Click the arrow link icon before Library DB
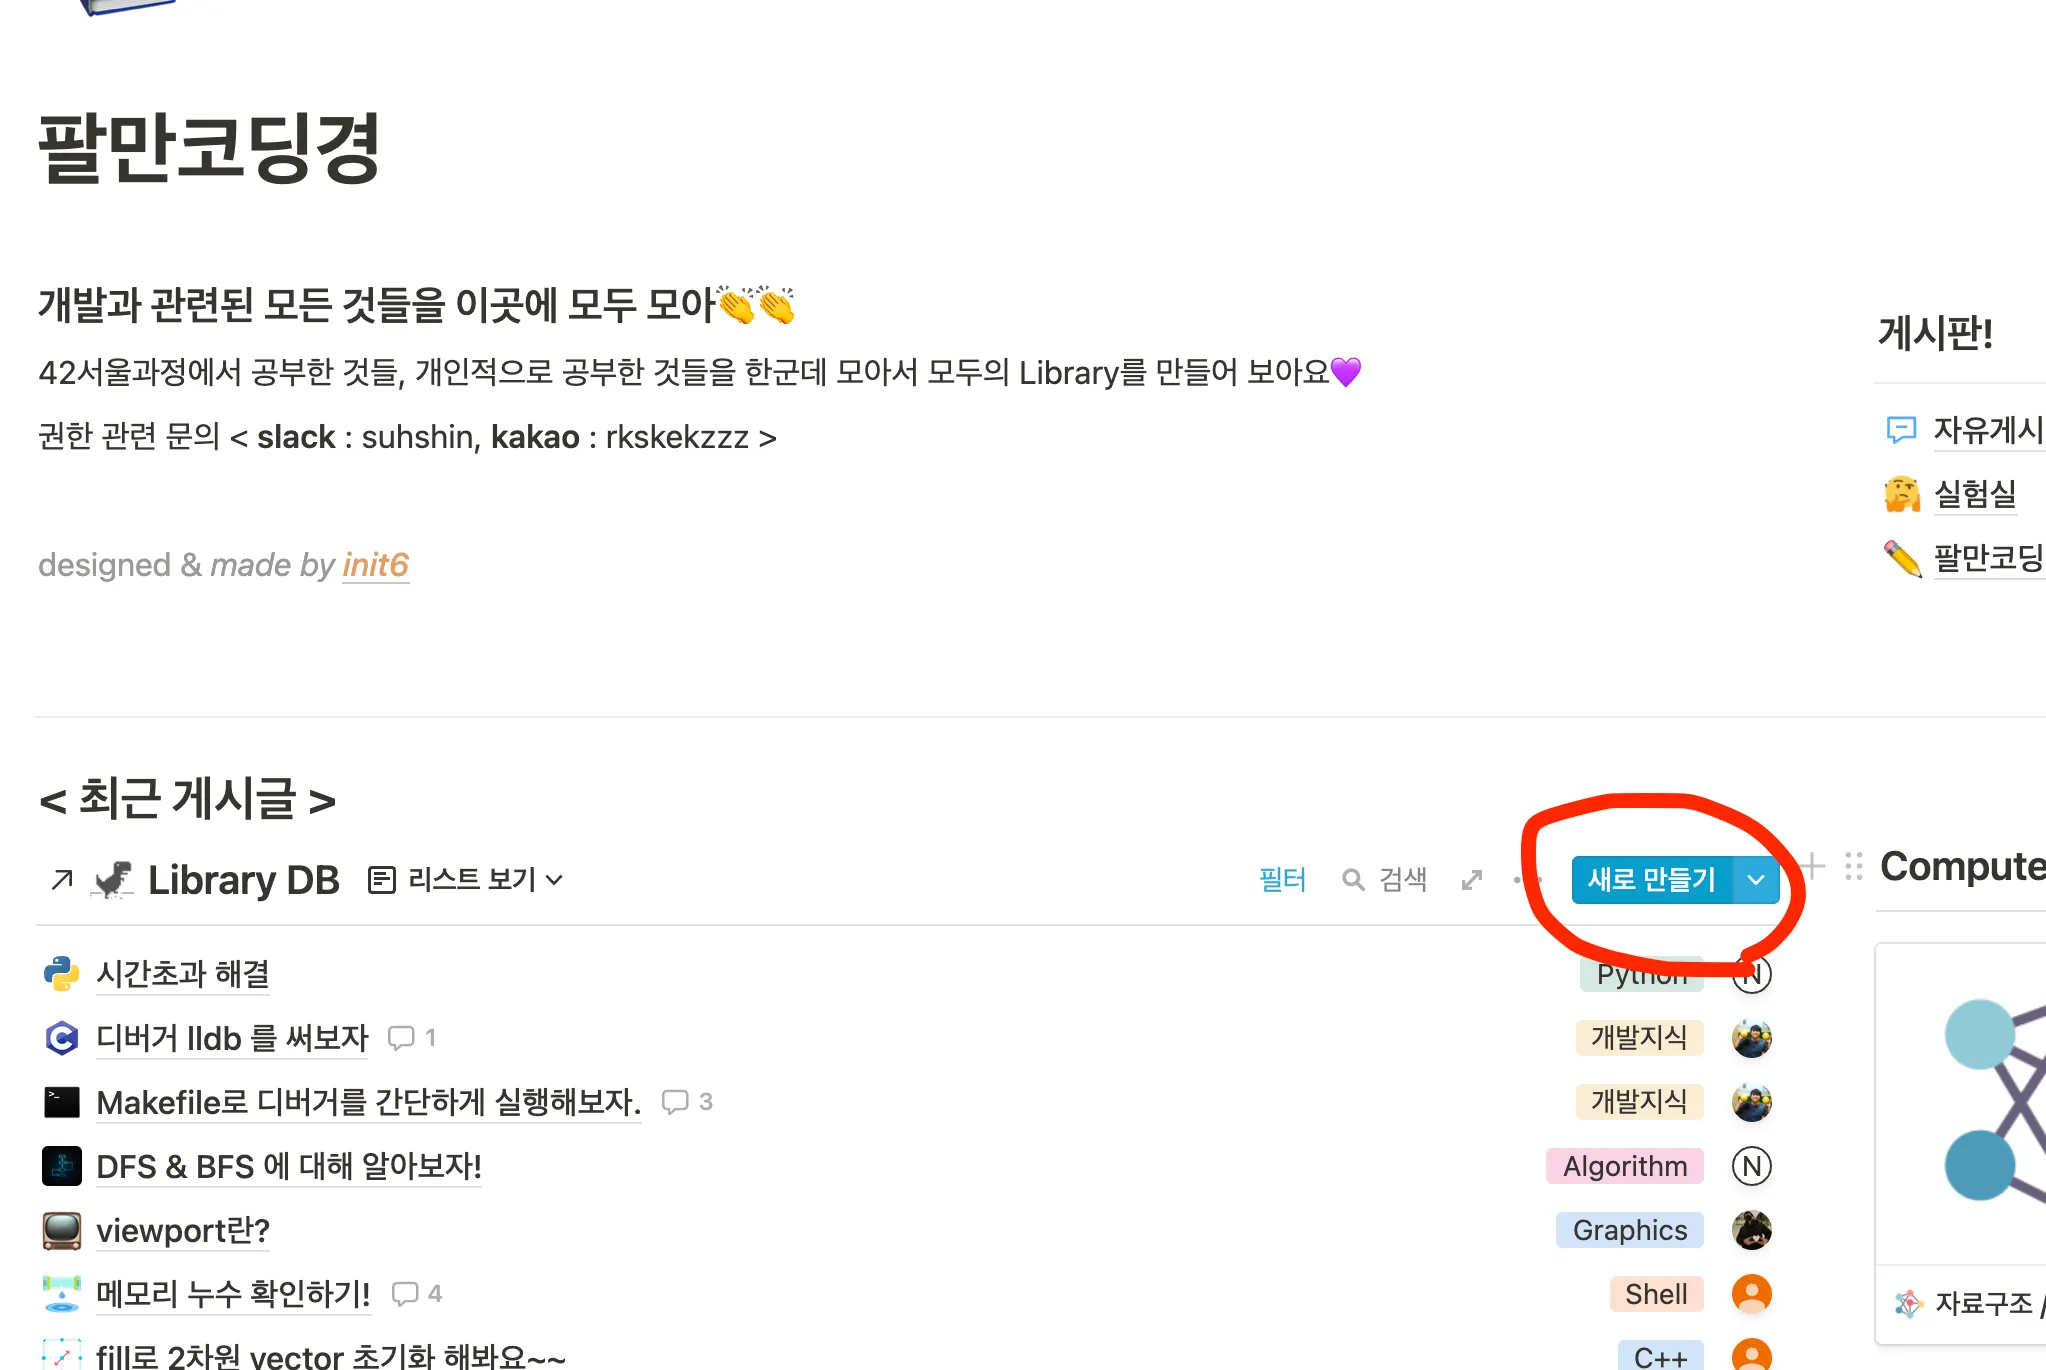 point(62,880)
